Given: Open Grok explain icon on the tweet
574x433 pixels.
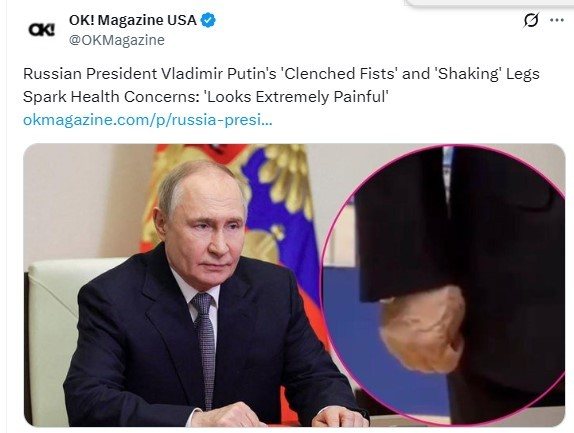Looking at the screenshot, I should pyautogui.click(x=531, y=20).
